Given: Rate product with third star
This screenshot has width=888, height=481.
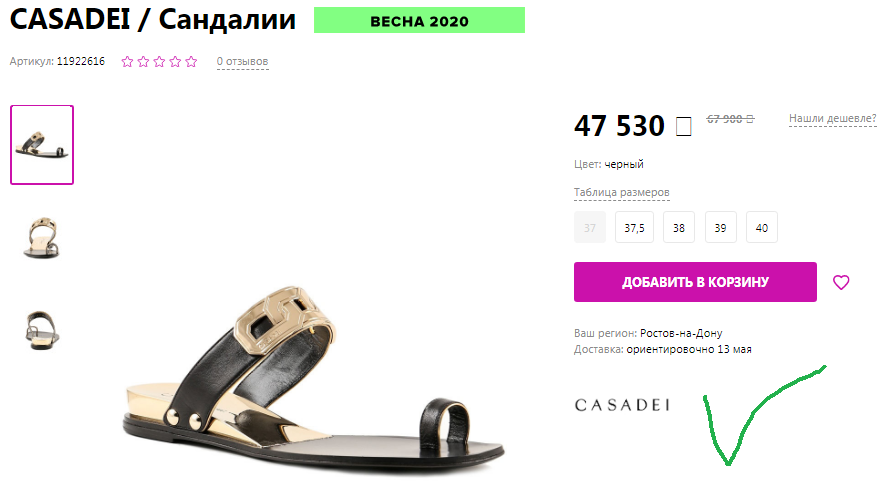Looking at the screenshot, I should point(159,62).
